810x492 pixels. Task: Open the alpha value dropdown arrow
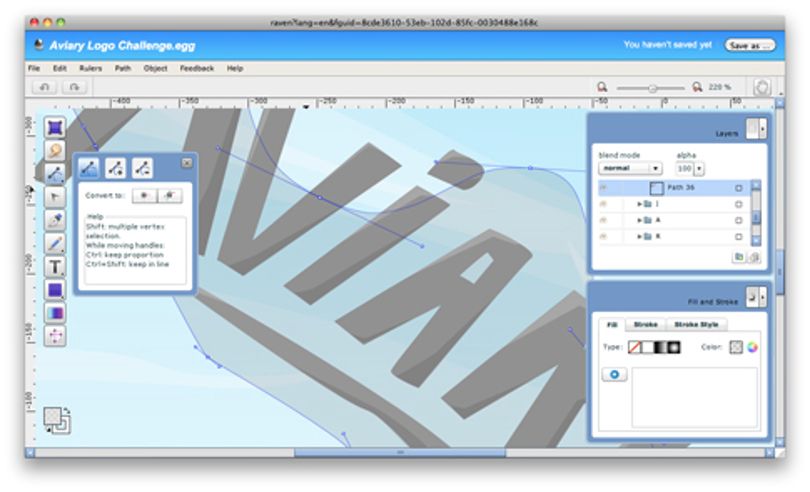[x=699, y=168]
